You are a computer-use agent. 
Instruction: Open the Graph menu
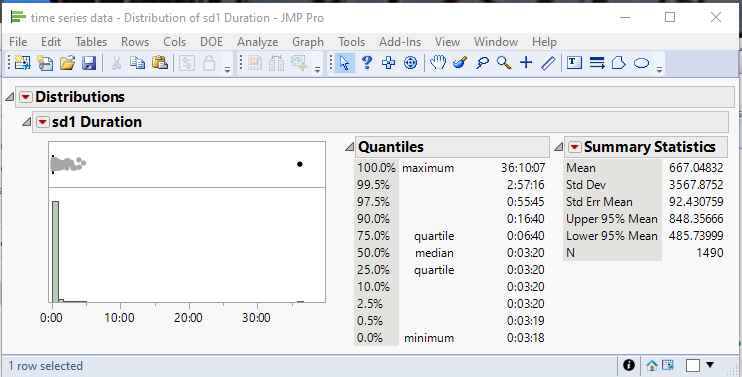click(308, 42)
